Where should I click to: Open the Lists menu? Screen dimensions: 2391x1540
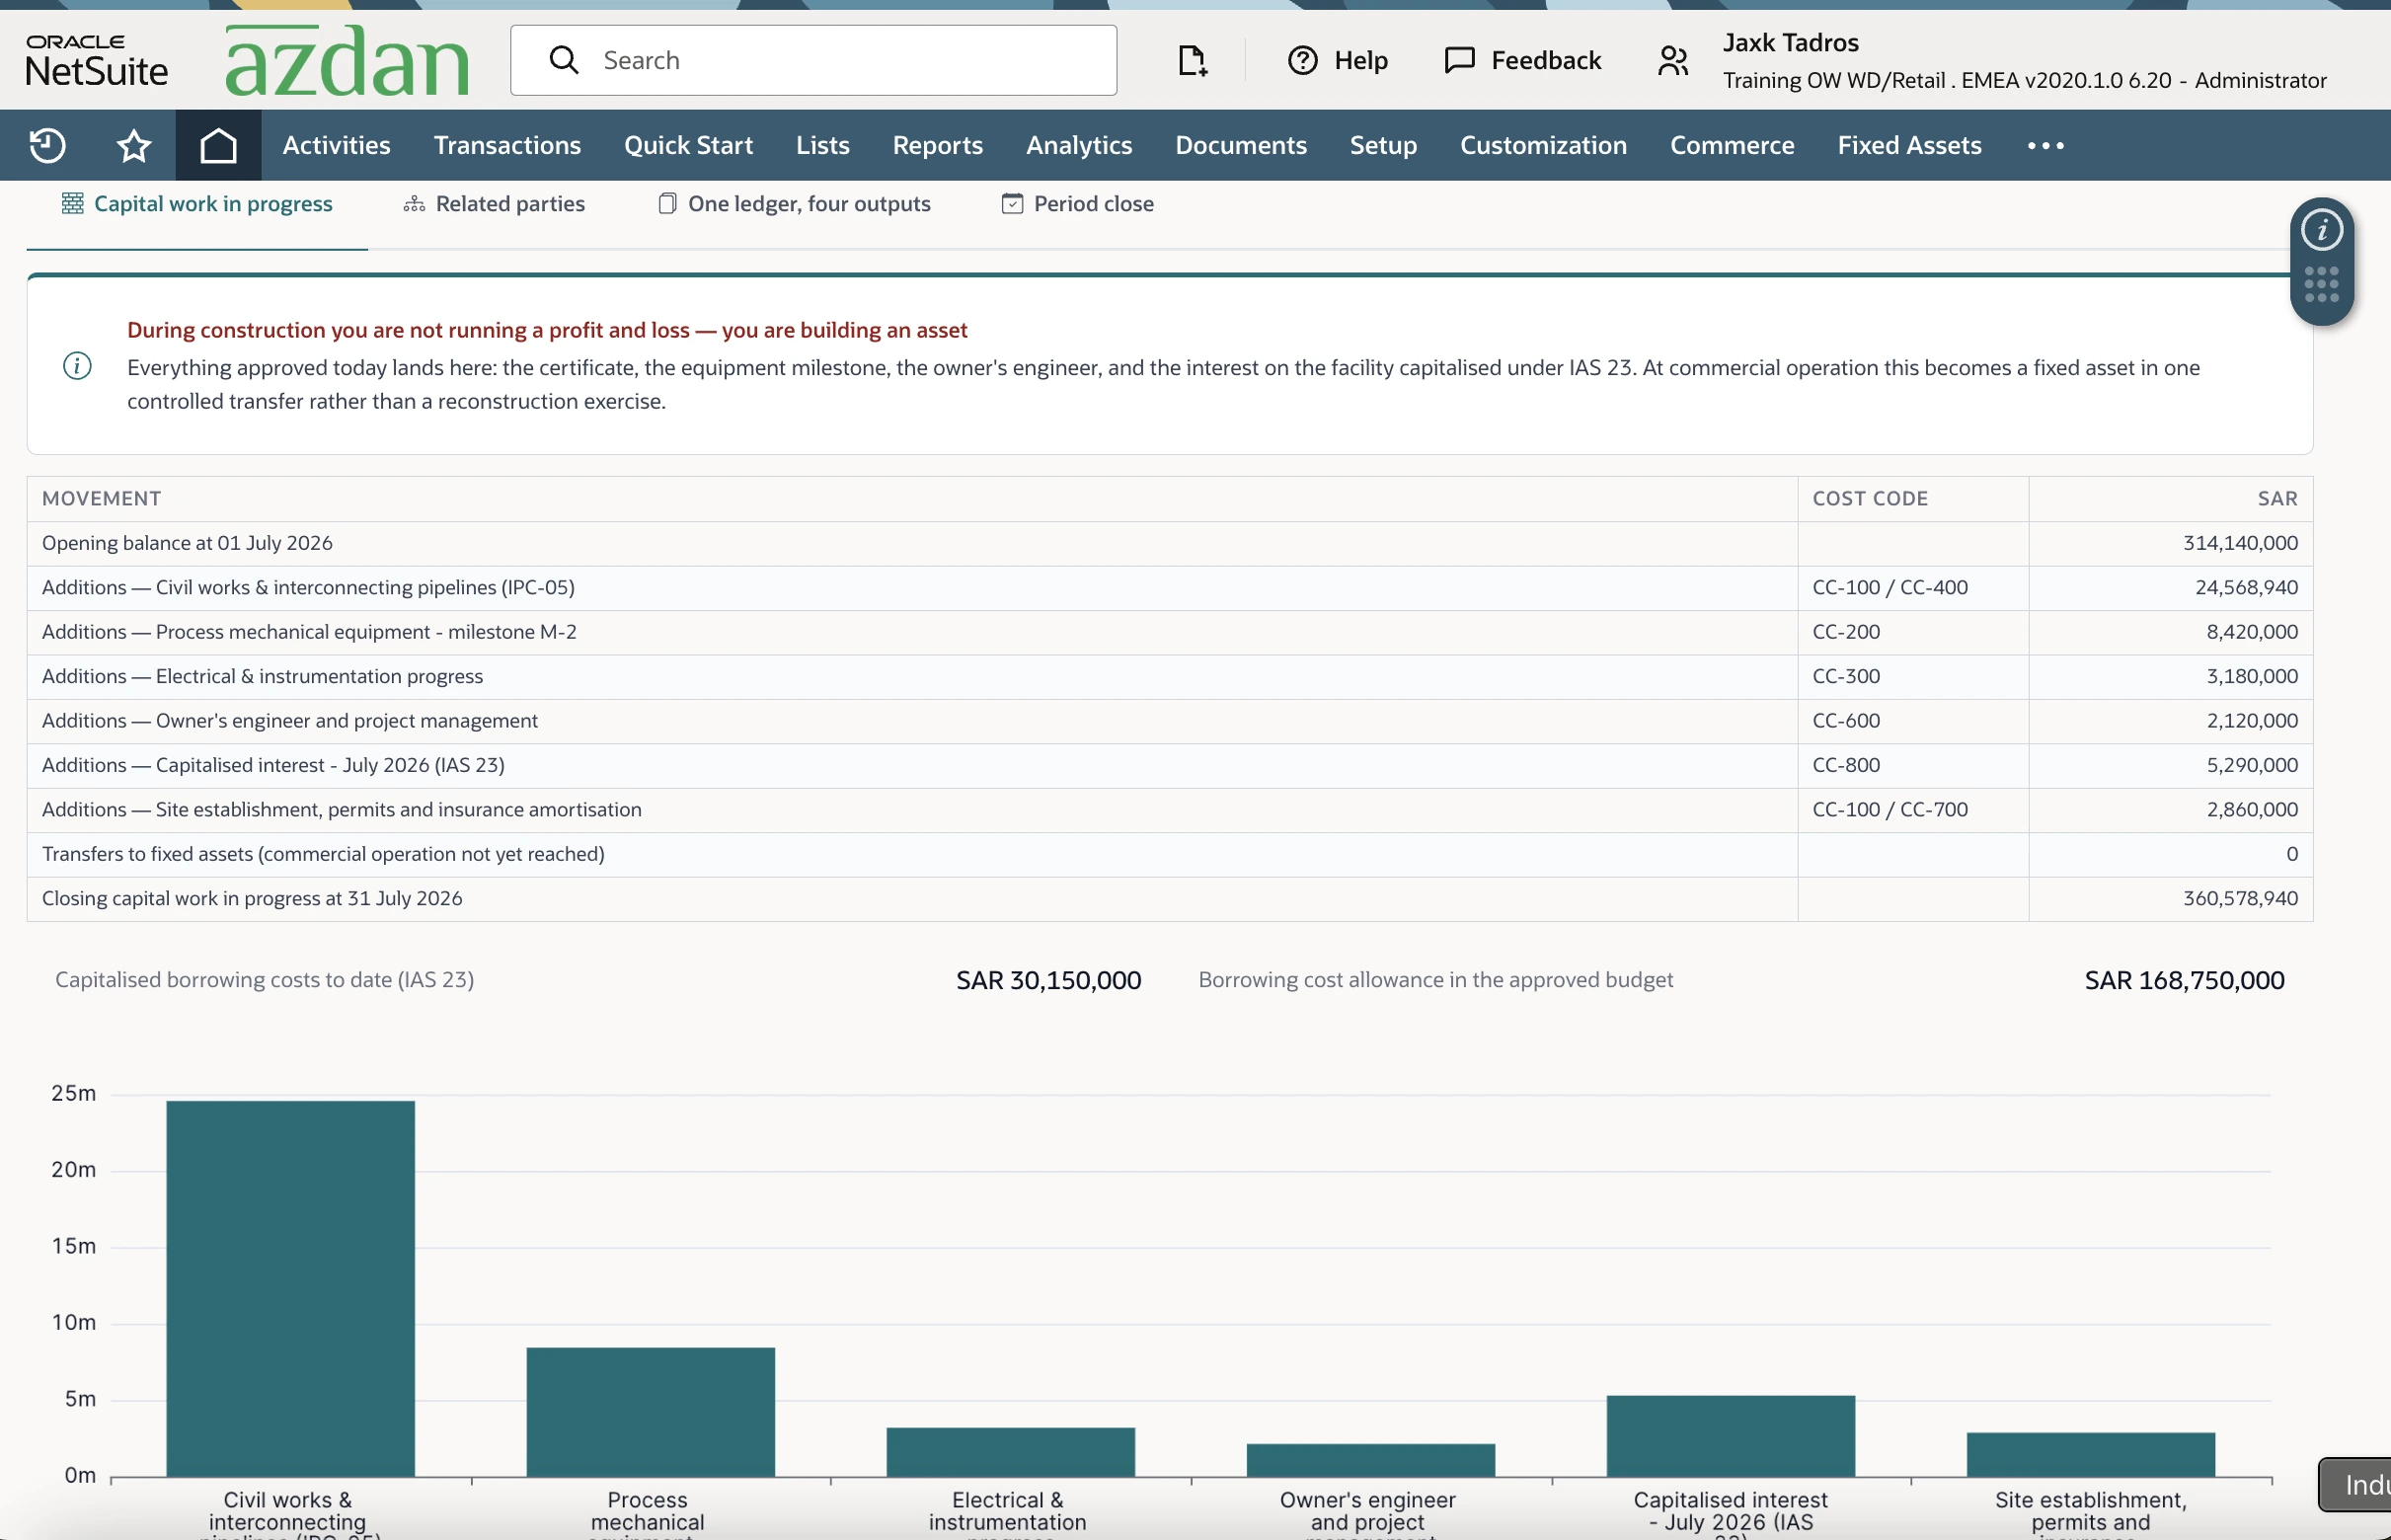822,145
